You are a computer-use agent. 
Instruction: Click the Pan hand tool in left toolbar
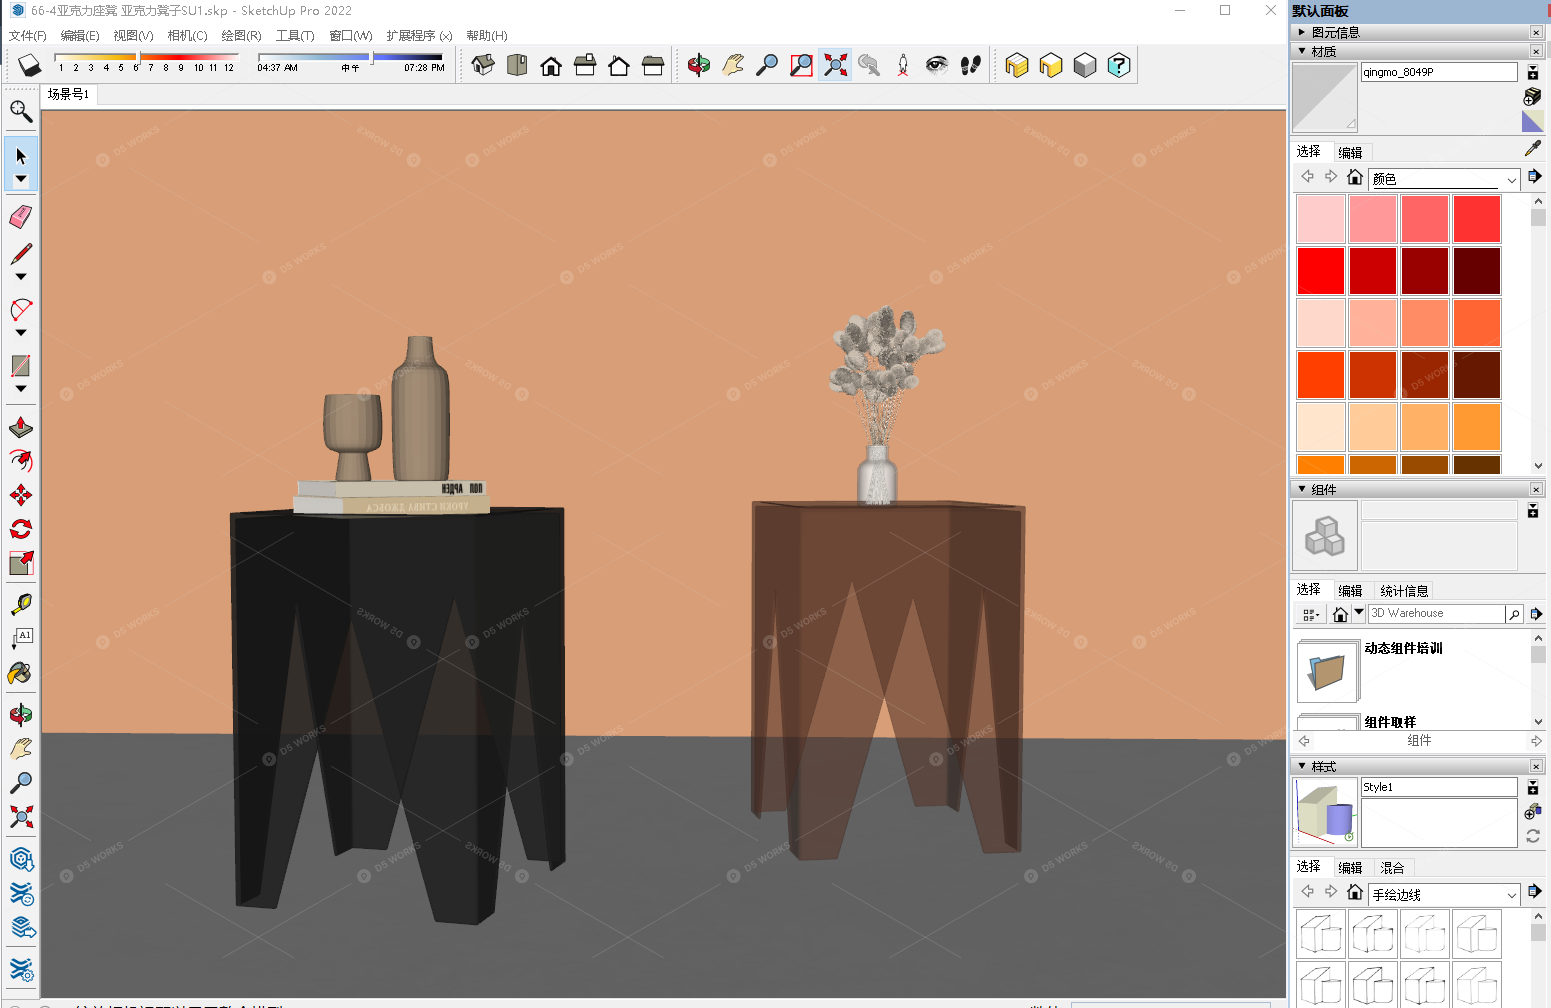pos(21,748)
